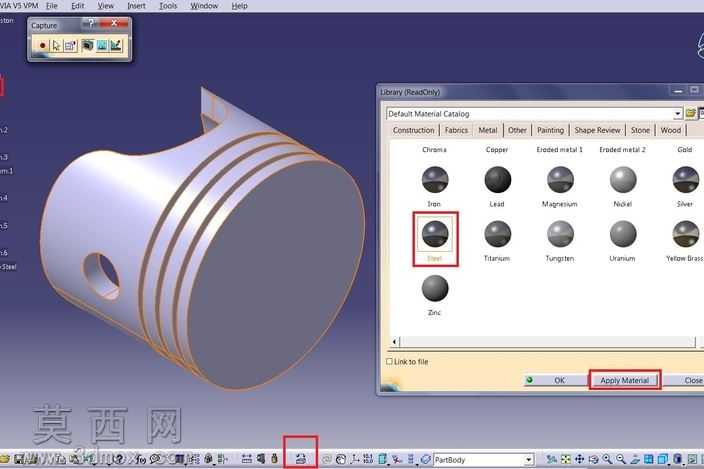Click the Measure Between icon
This screenshot has height=469, width=704.
(246, 459)
